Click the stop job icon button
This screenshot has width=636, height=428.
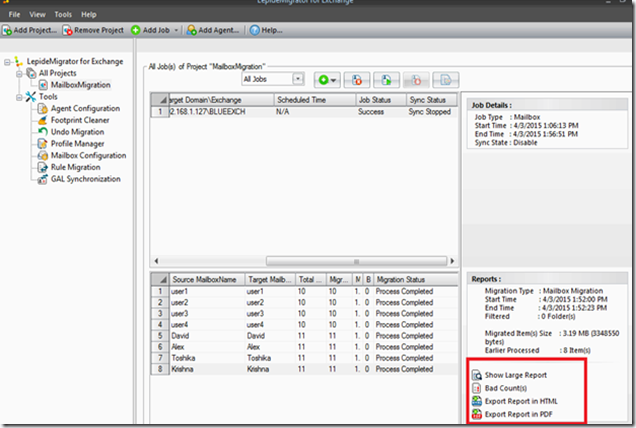pos(357,80)
